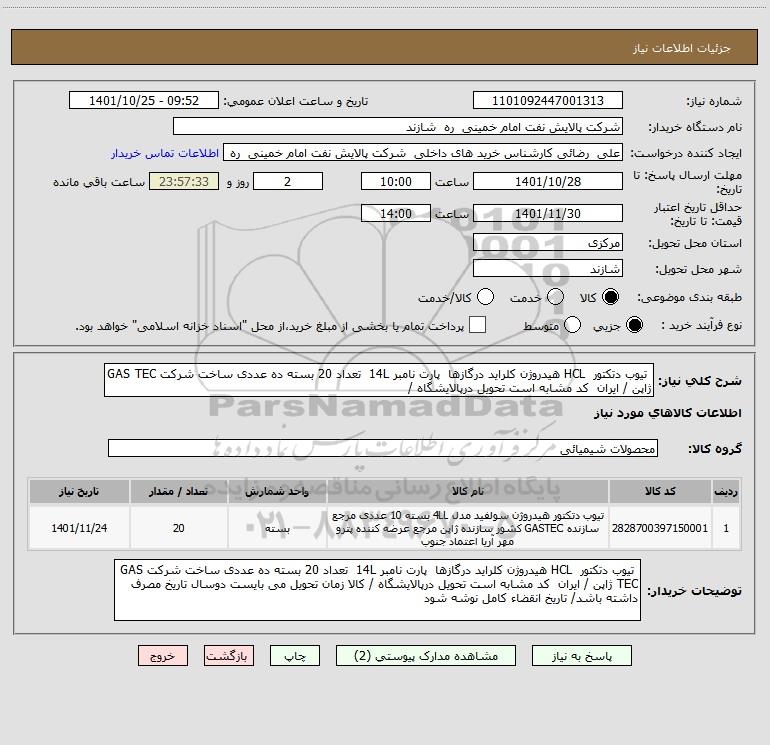Click the price validity date 1401/11/30
The width and height of the screenshot is (770, 745).
548,213
